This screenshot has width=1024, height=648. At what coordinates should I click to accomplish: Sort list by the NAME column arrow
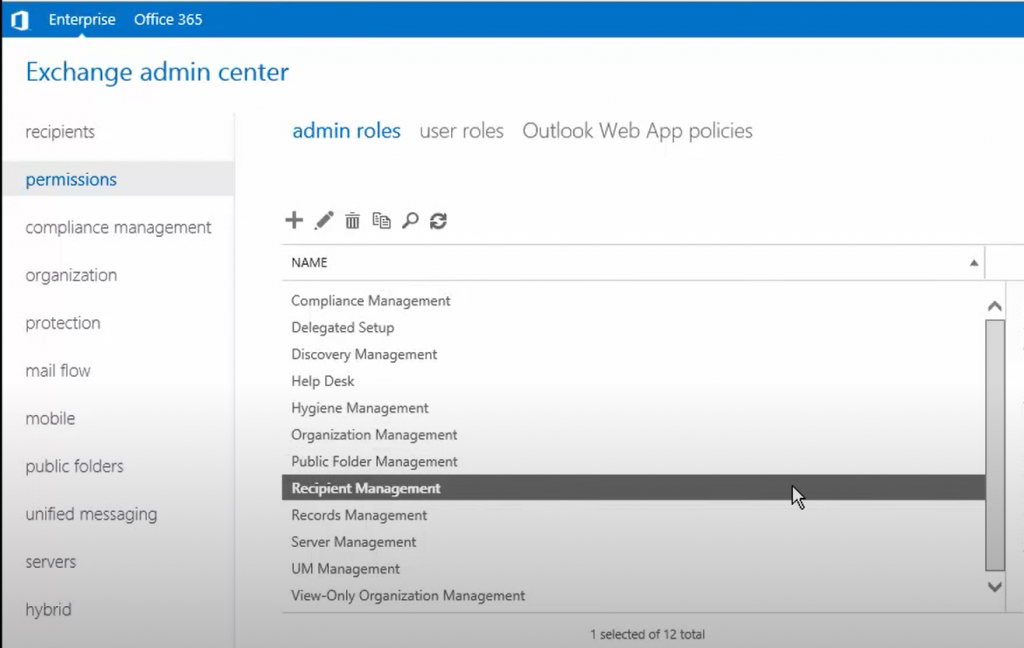coord(974,263)
